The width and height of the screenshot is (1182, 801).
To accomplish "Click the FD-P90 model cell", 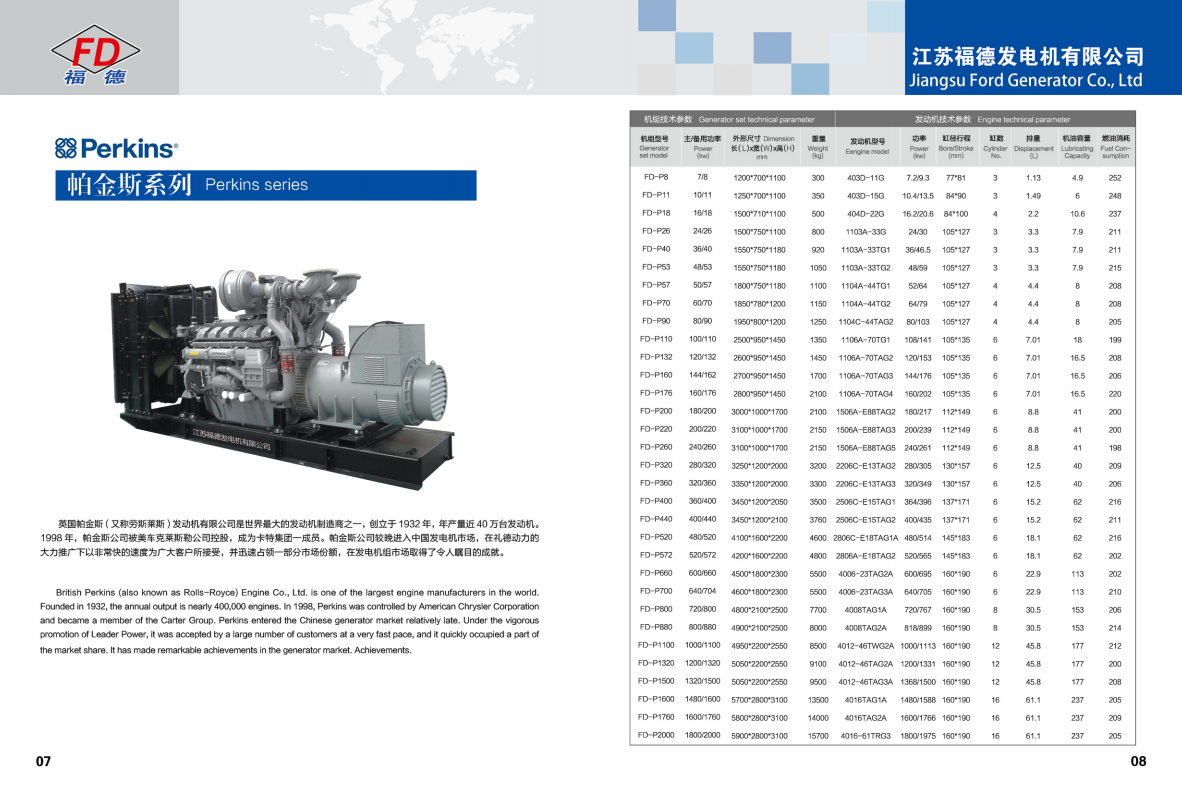I will [656, 322].
